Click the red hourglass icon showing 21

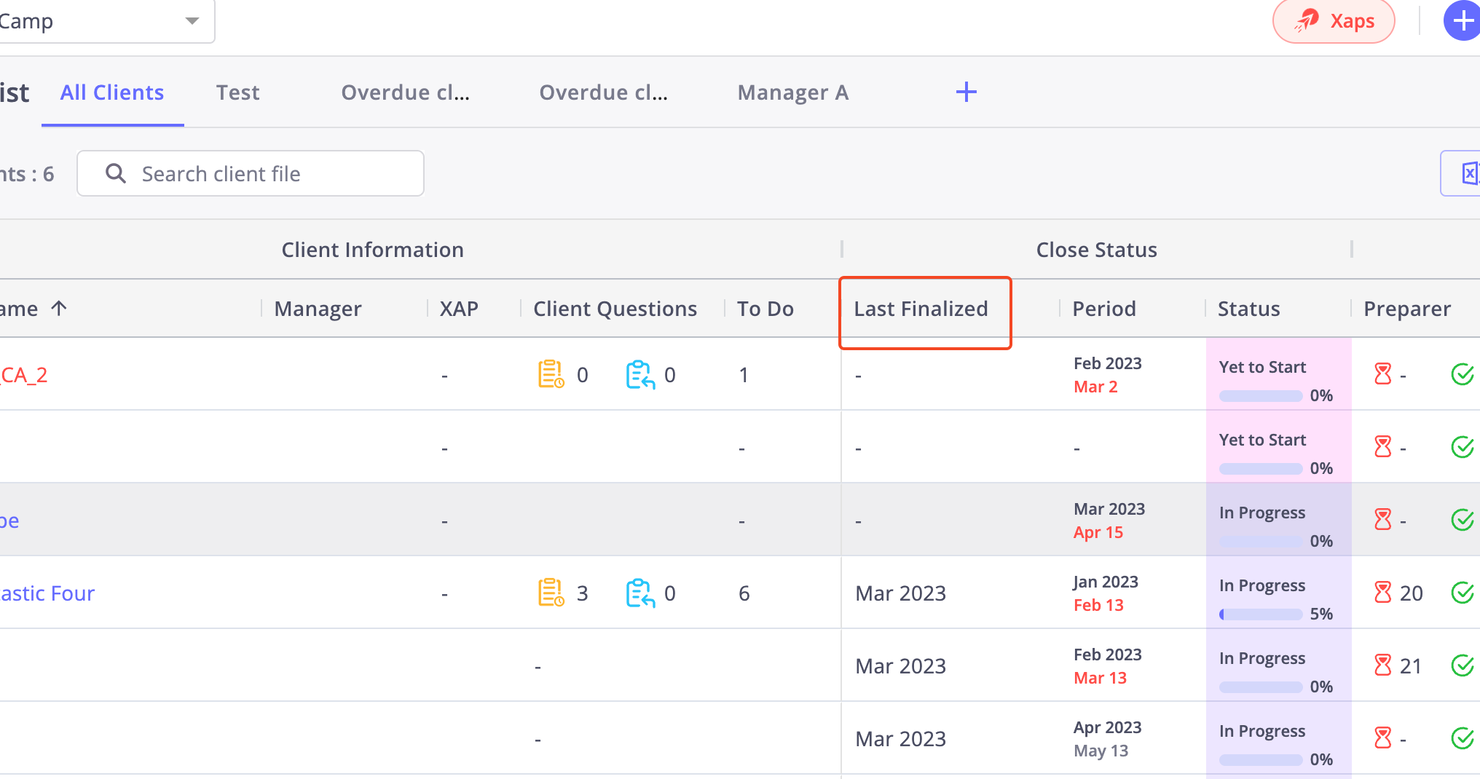[x=1383, y=666]
